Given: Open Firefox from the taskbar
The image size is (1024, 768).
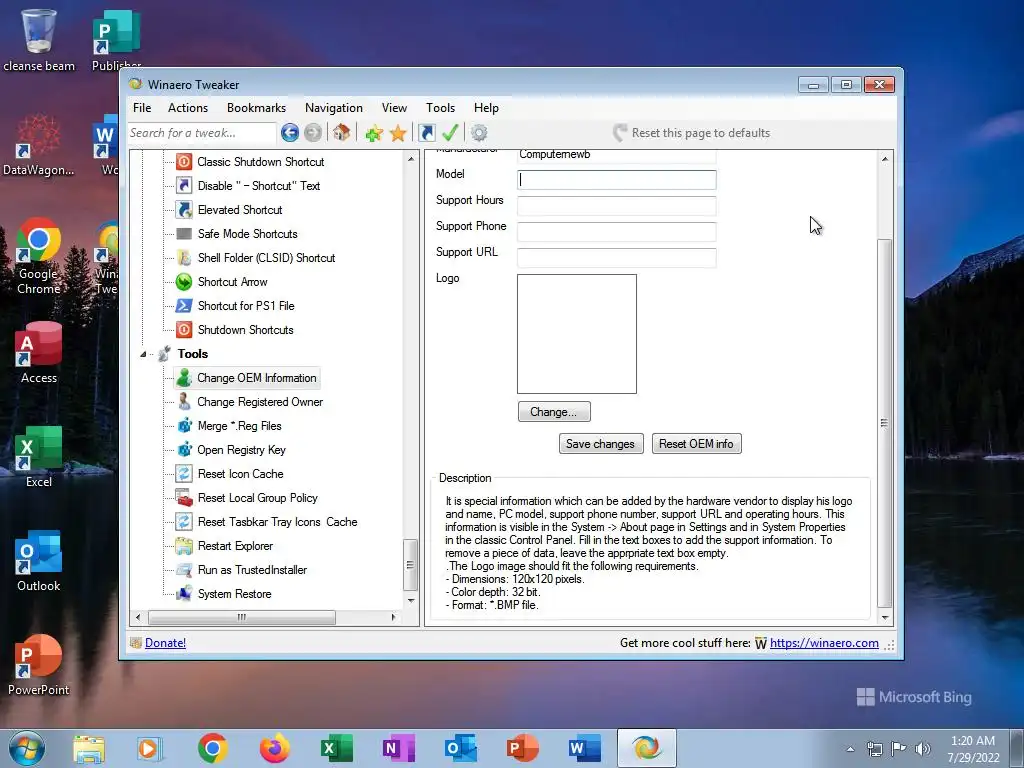Looking at the screenshot, I should 274,748.
